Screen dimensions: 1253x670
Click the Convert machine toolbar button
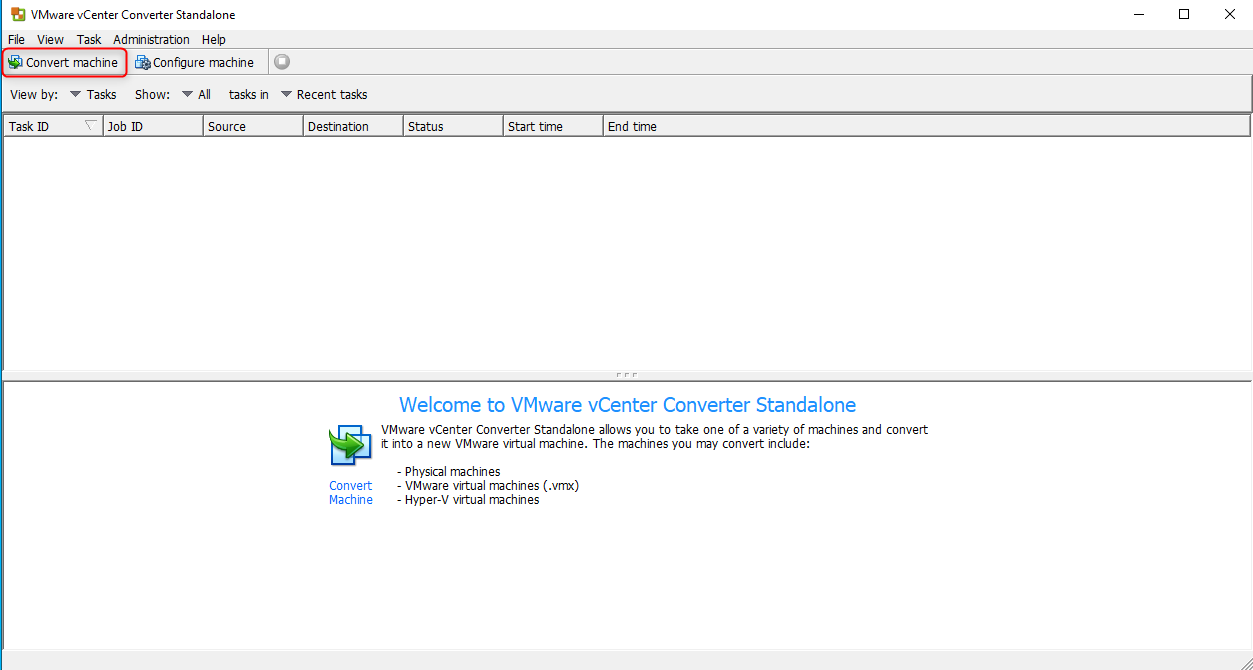[x=64, y=62]
